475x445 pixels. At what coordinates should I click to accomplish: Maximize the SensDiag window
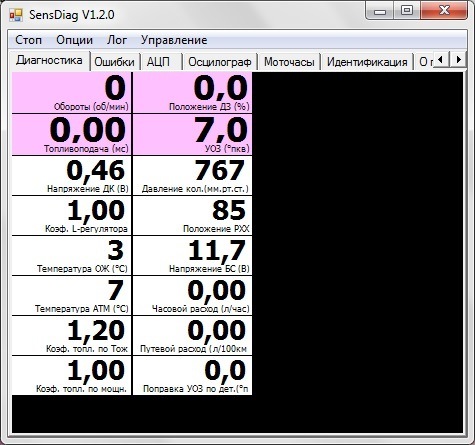(407, 11)
